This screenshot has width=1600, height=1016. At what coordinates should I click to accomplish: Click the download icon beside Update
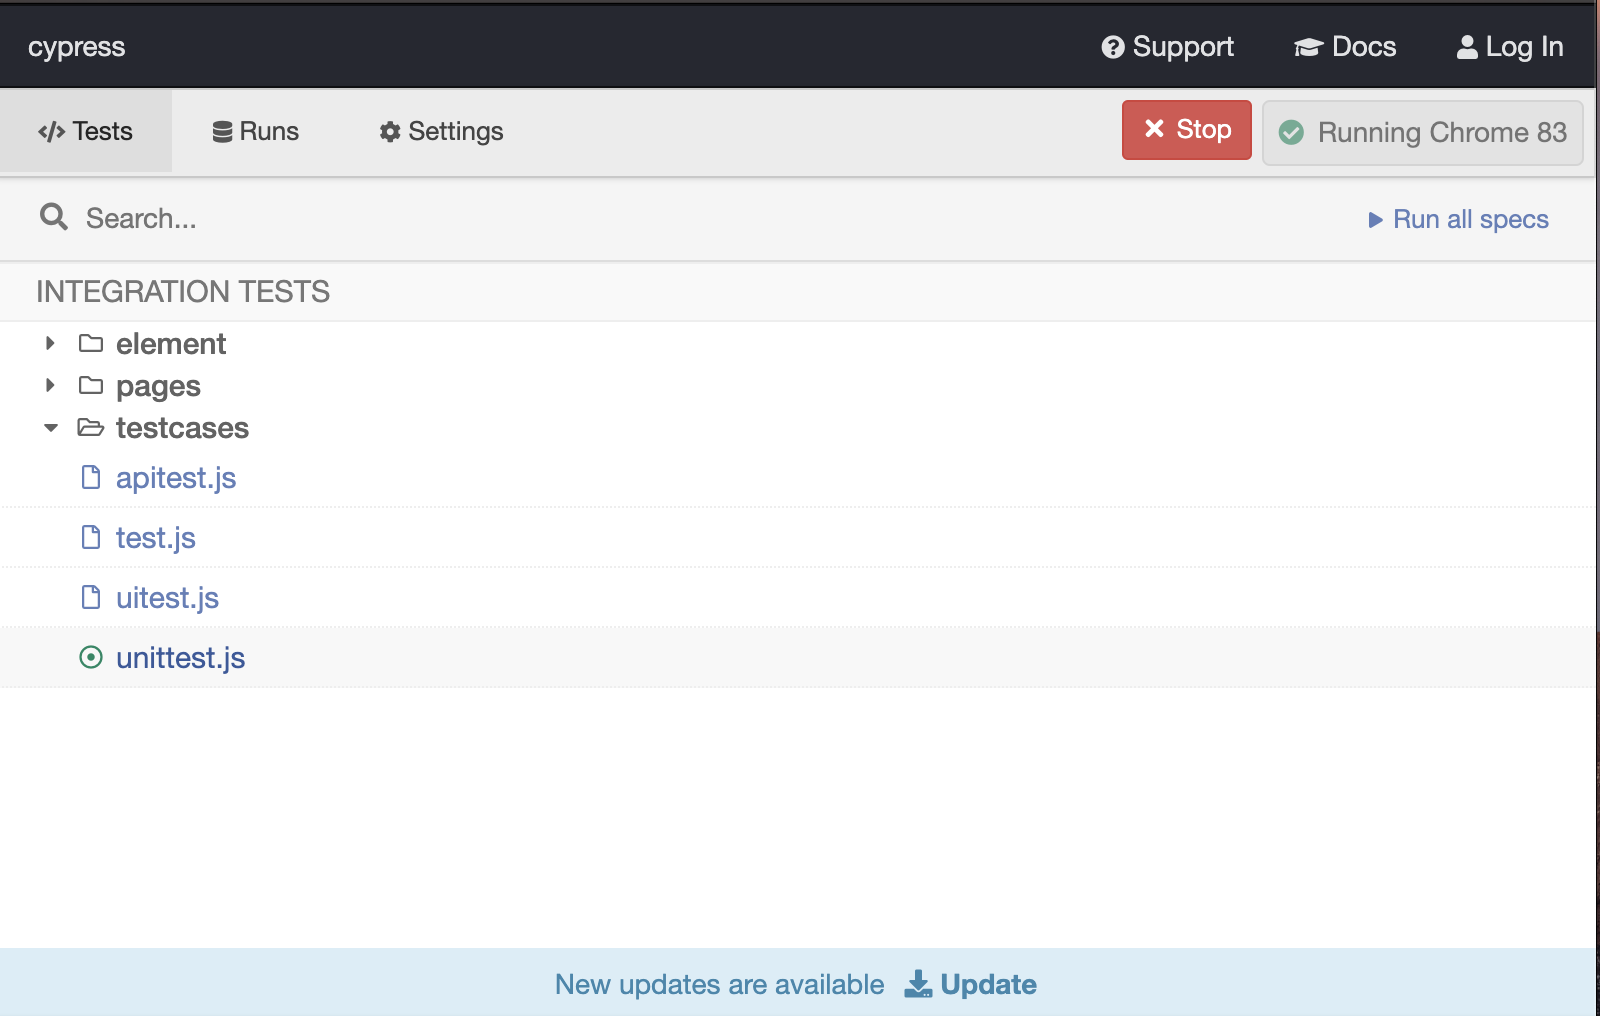[x=918, y=984]
